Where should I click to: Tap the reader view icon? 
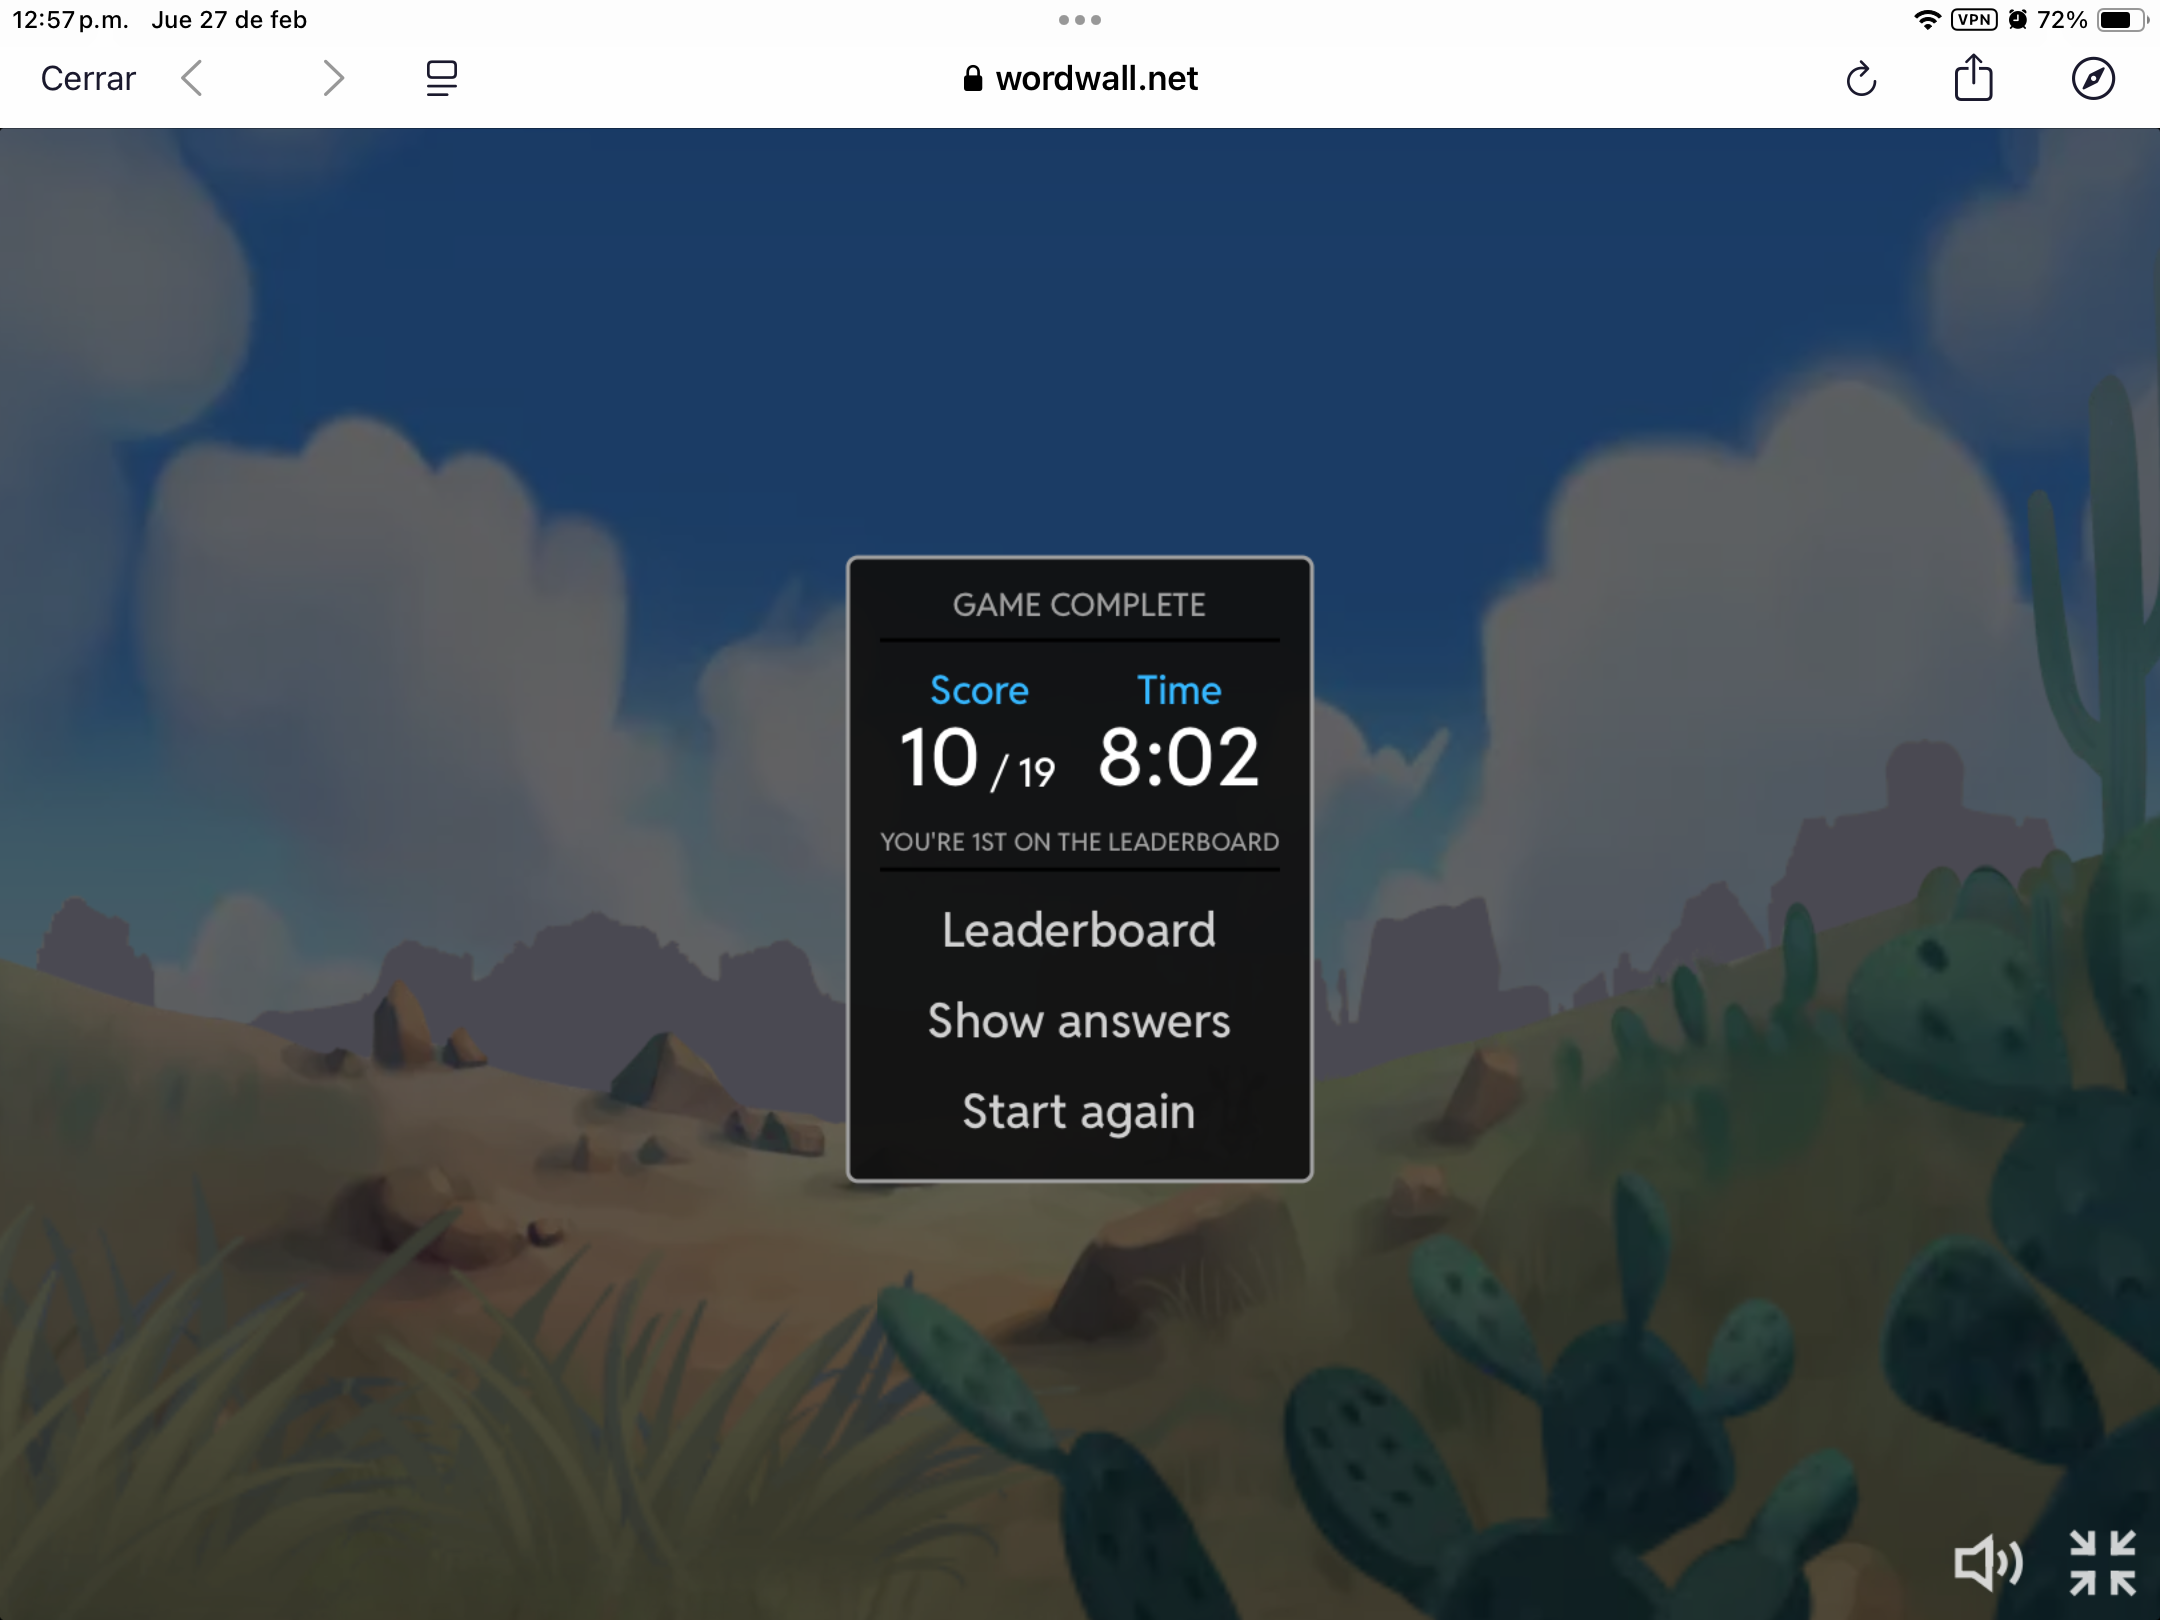click(x=441, y=78)
